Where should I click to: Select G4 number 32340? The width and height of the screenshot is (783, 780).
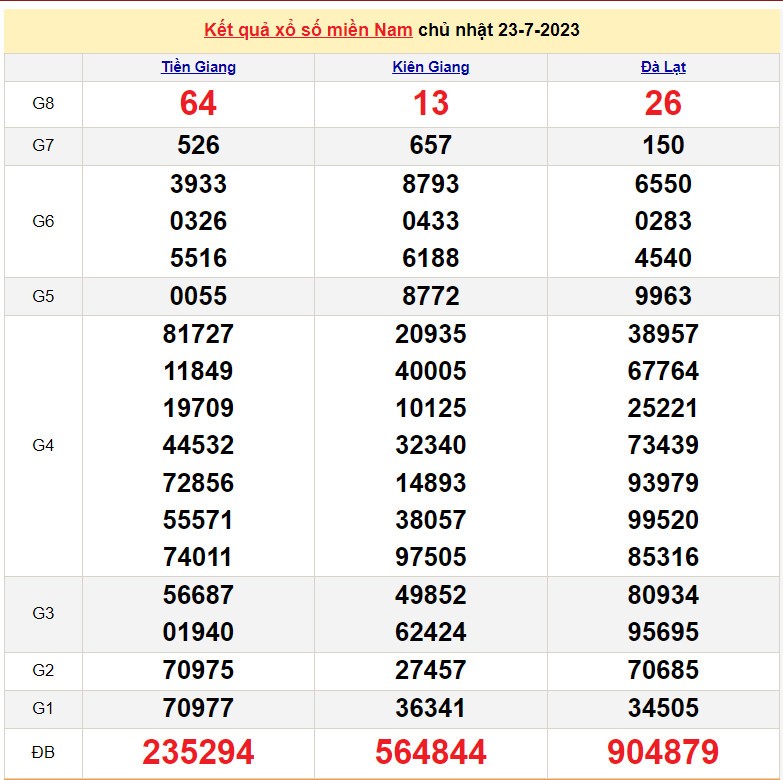(430, 445)
